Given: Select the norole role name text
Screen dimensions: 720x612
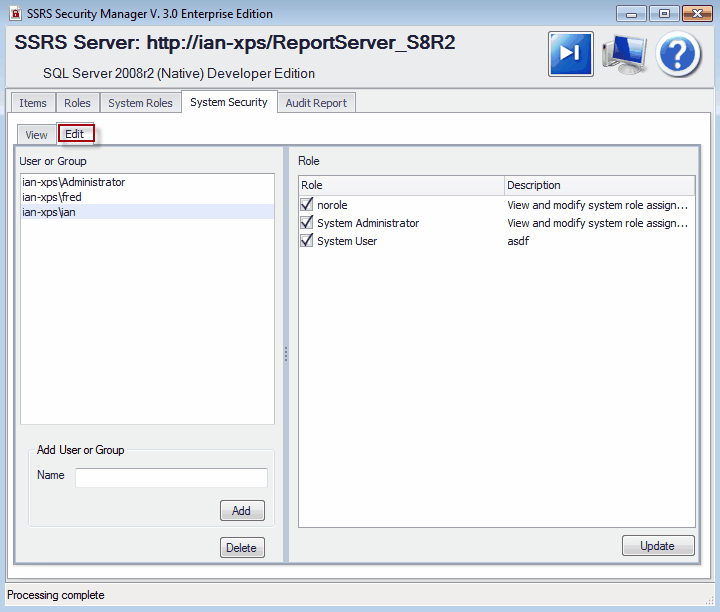Looking at the screenshot, I should (x=332, y=205).
